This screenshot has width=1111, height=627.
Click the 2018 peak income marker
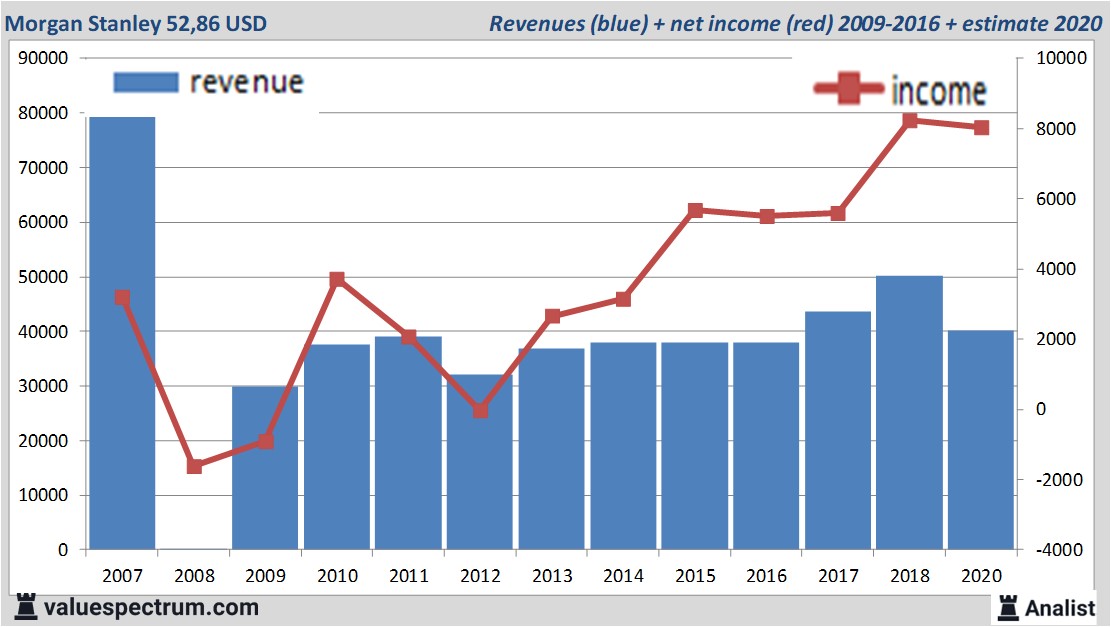coord(910,121)
